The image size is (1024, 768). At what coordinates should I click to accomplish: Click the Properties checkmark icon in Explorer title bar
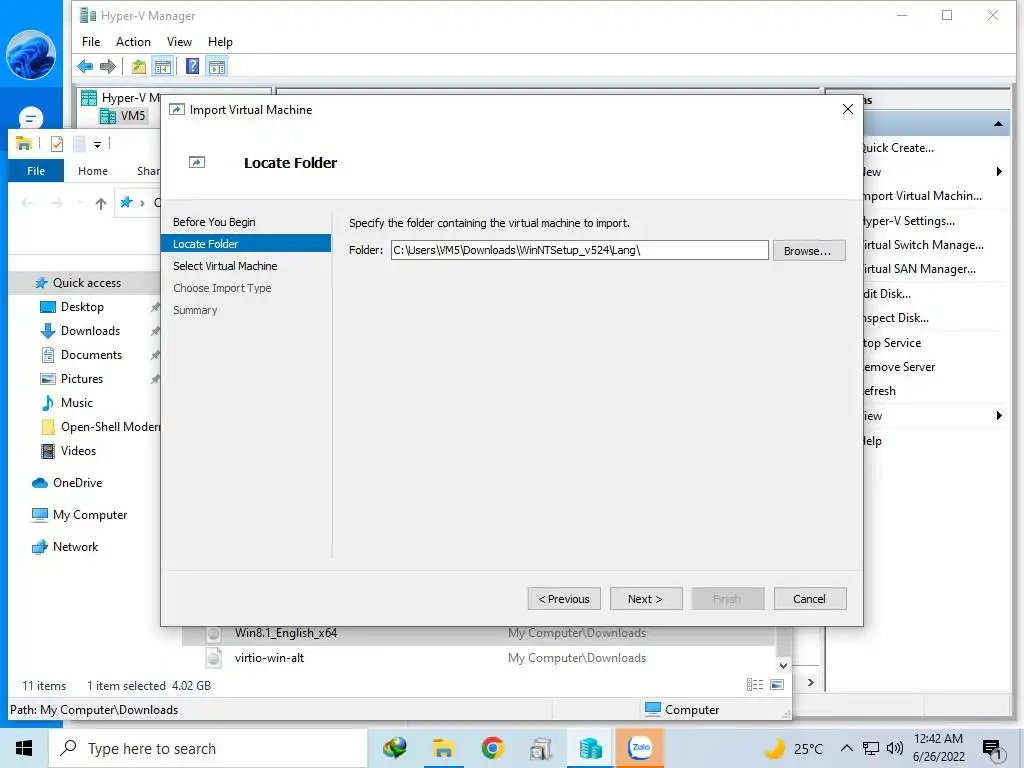point(57,144)
